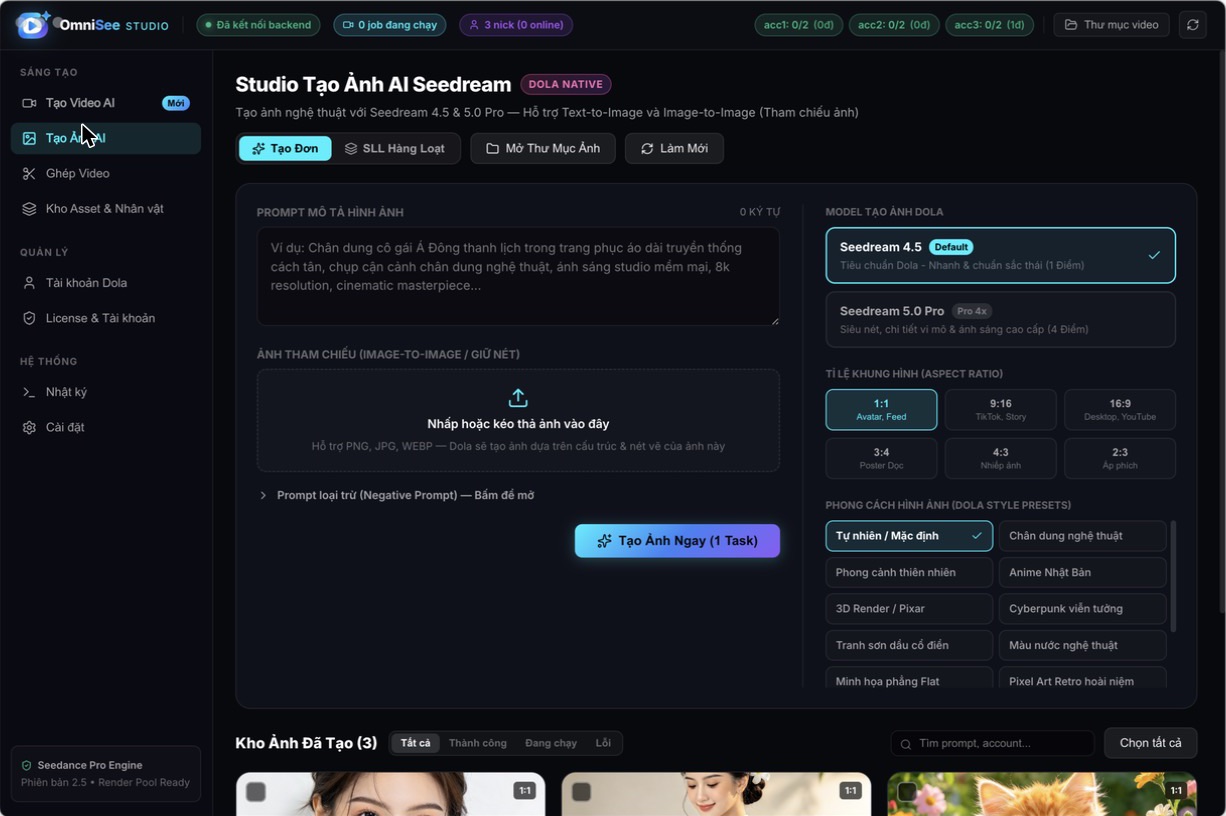Click the refresh icon button in top bar
Screen dimensions: 1226x816
coord(1193,25)
